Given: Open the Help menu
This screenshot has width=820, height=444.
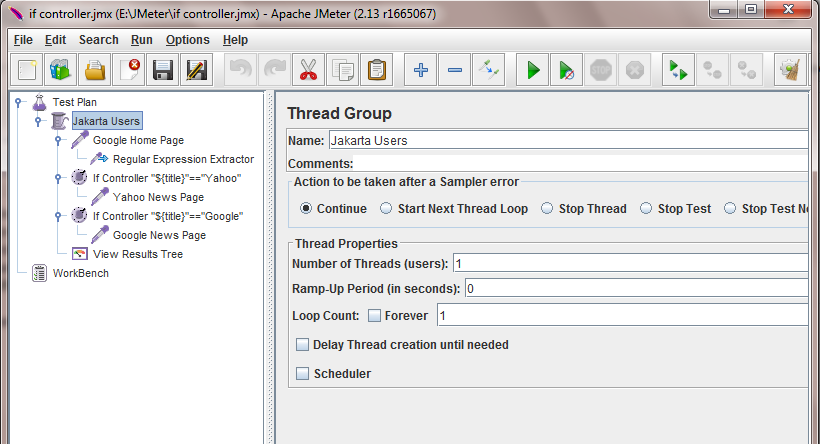Looking at the screenshot, I should pos(235,40).
